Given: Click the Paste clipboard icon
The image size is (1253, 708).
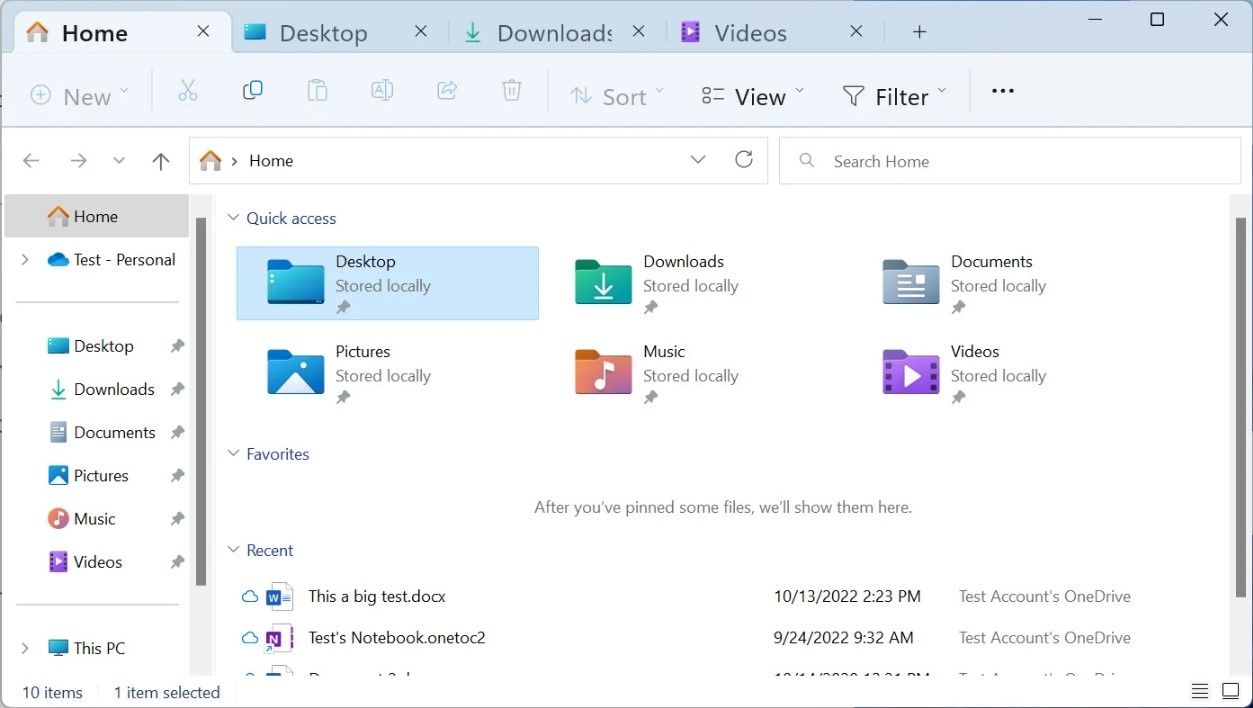Looking at the screenshot, I should 317,92.
